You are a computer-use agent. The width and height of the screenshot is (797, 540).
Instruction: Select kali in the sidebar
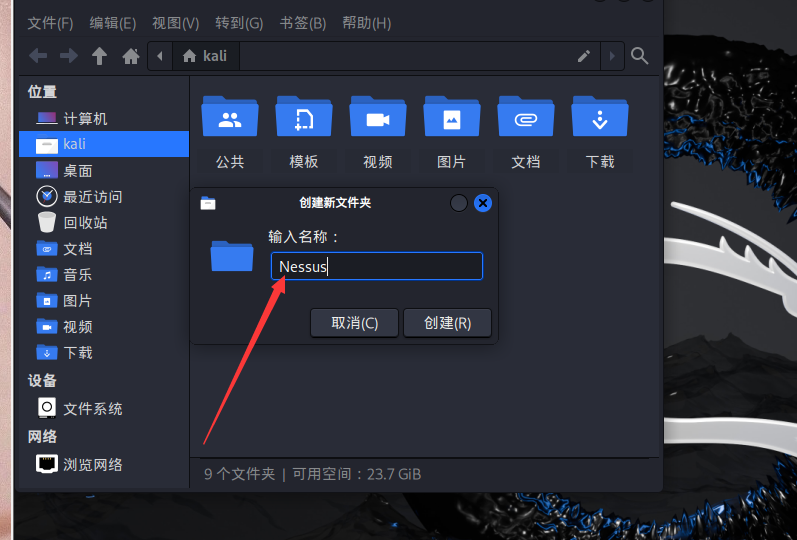click(104, 144)
